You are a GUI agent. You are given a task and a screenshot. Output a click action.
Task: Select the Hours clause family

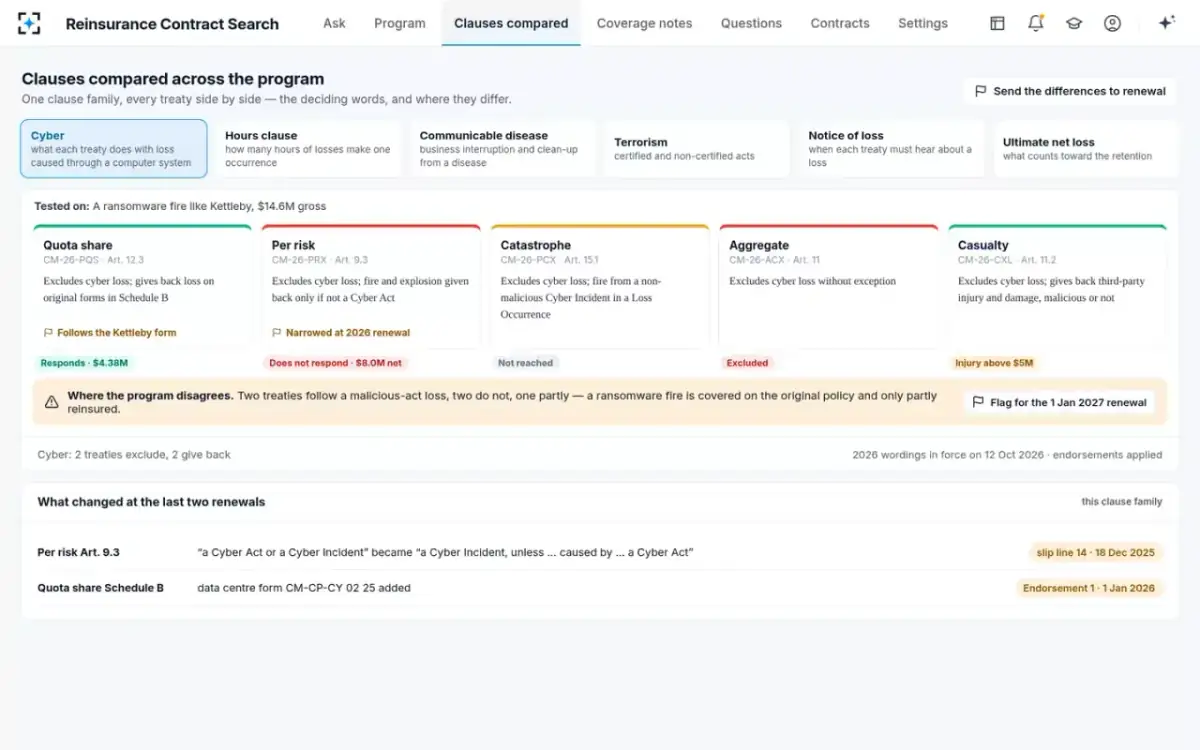(308, 149)
